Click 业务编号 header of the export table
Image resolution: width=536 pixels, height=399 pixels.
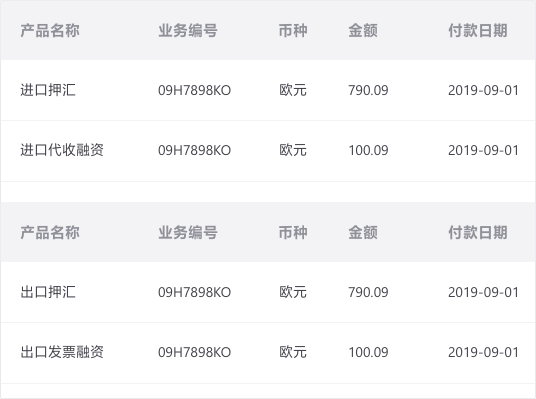click(188, 232)
